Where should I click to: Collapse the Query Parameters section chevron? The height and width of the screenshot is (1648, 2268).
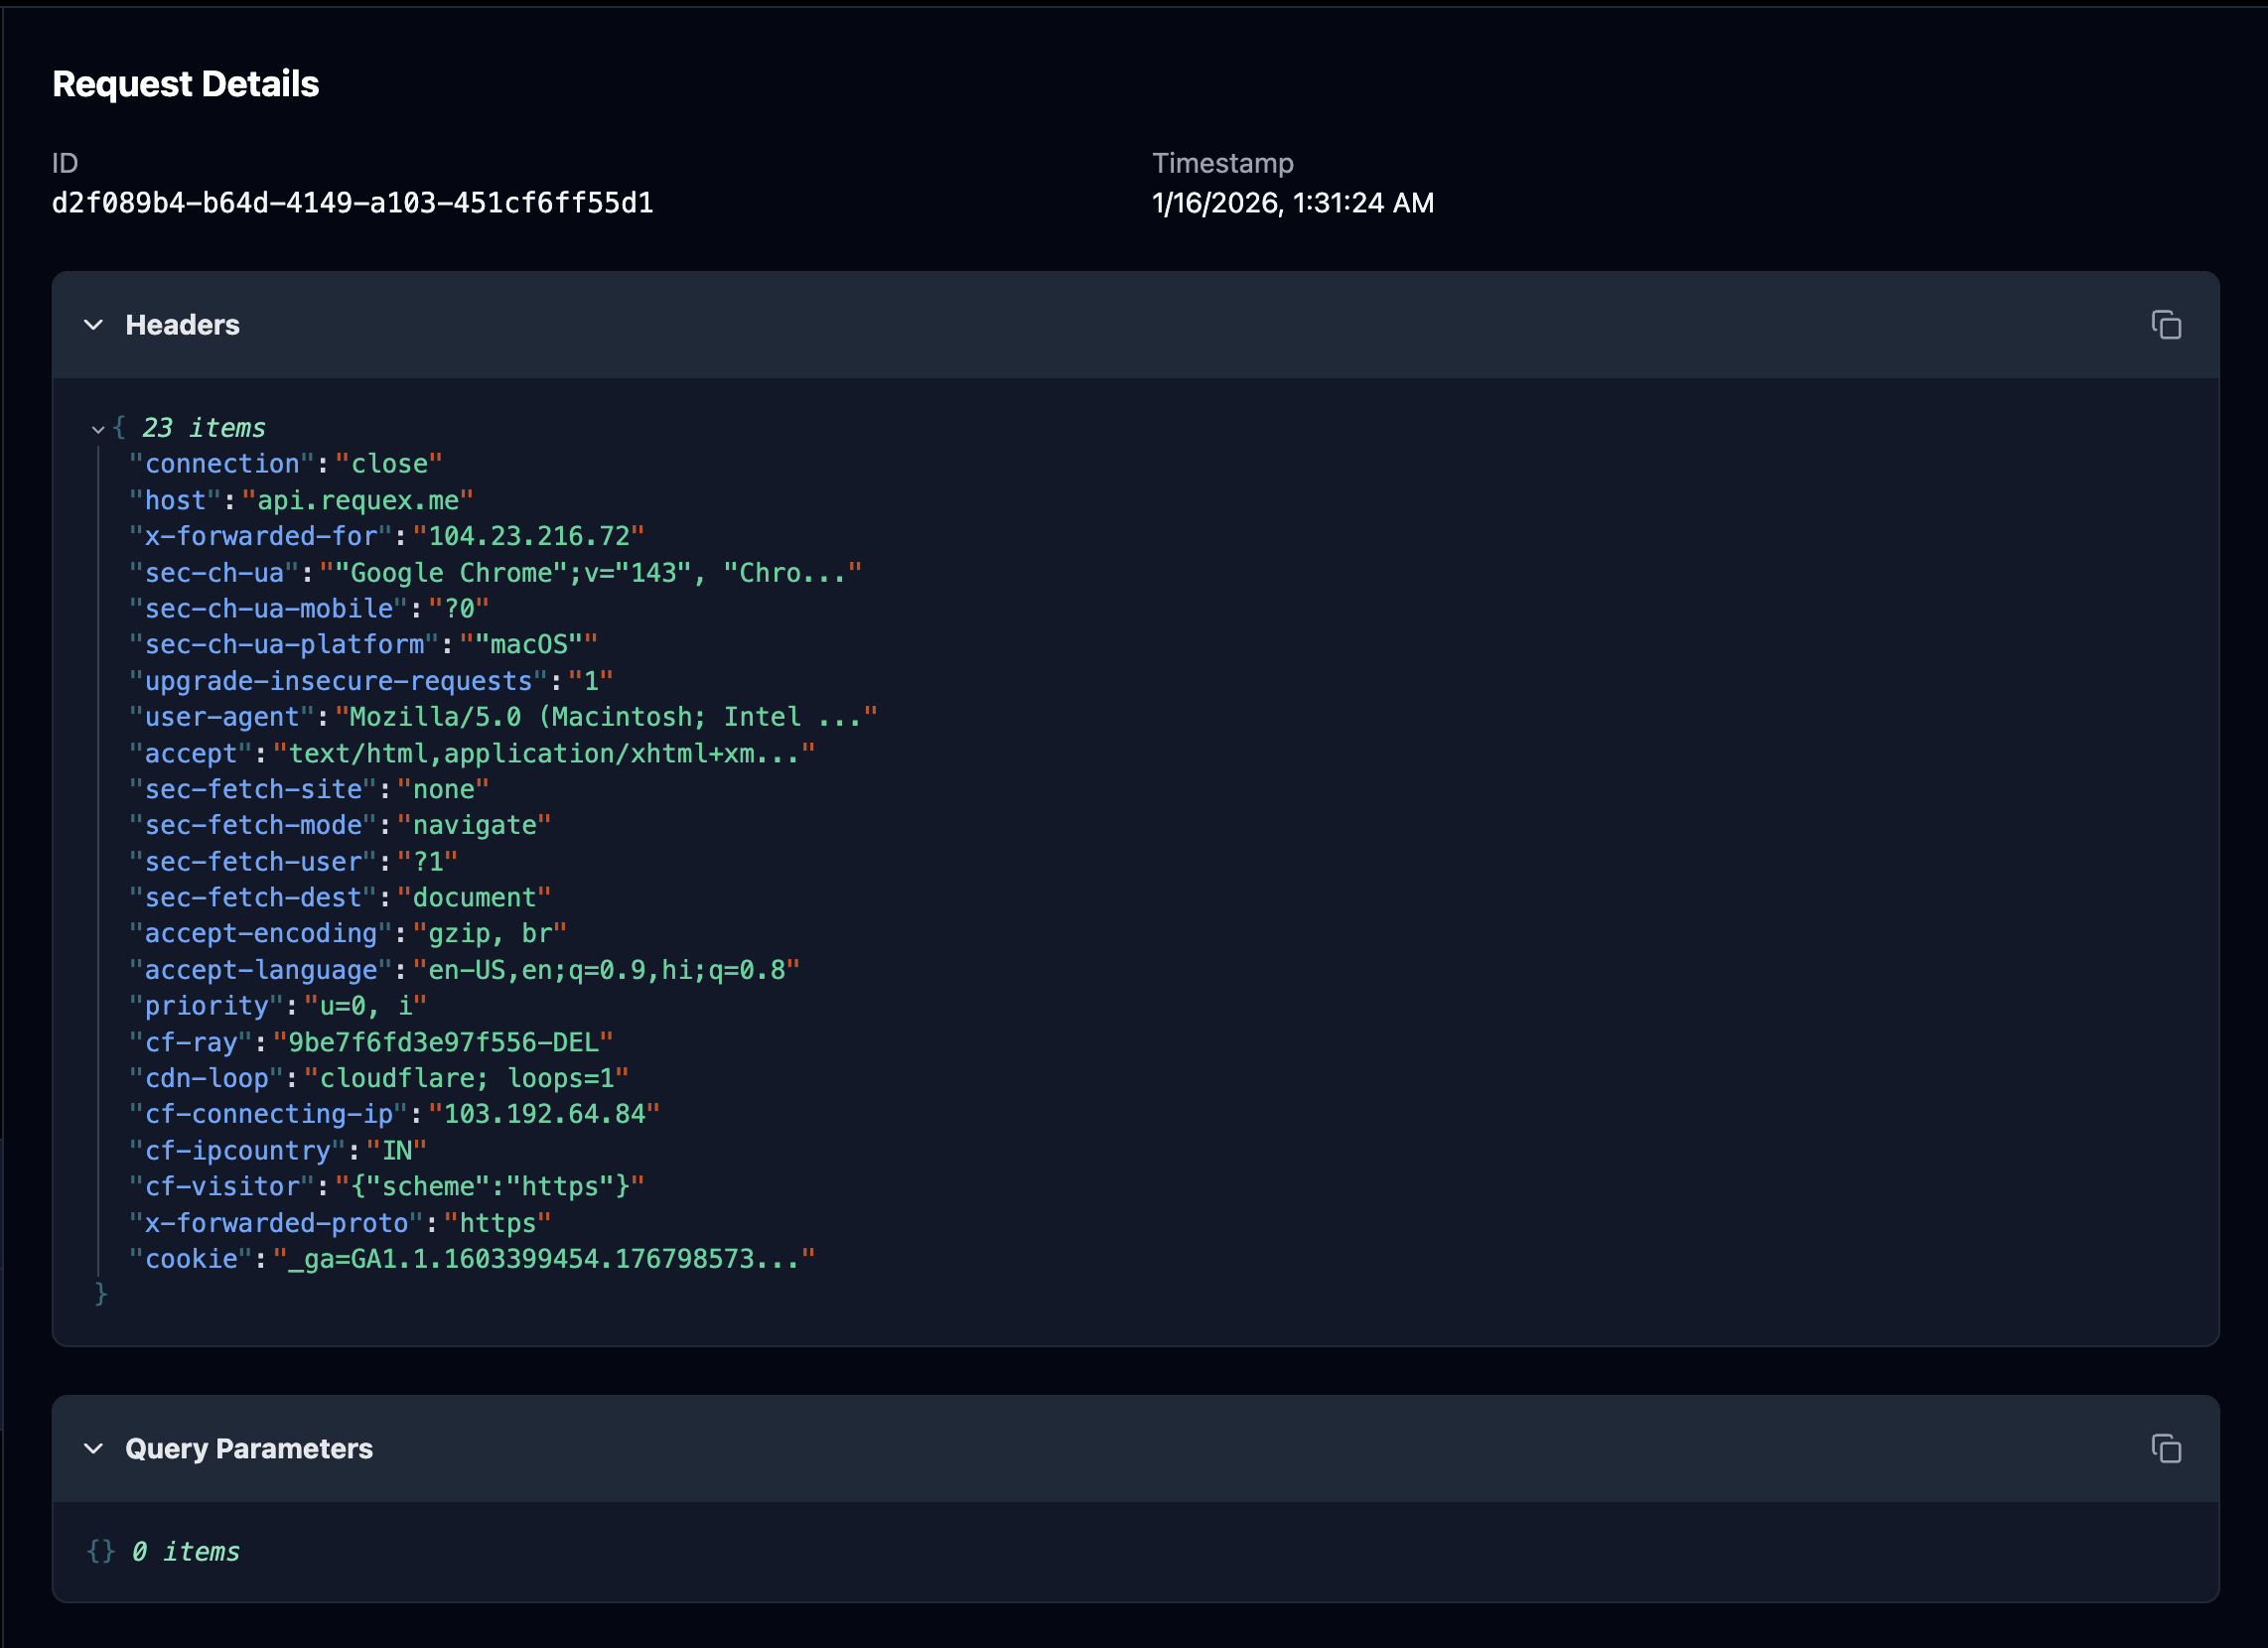click(93, 1449)
